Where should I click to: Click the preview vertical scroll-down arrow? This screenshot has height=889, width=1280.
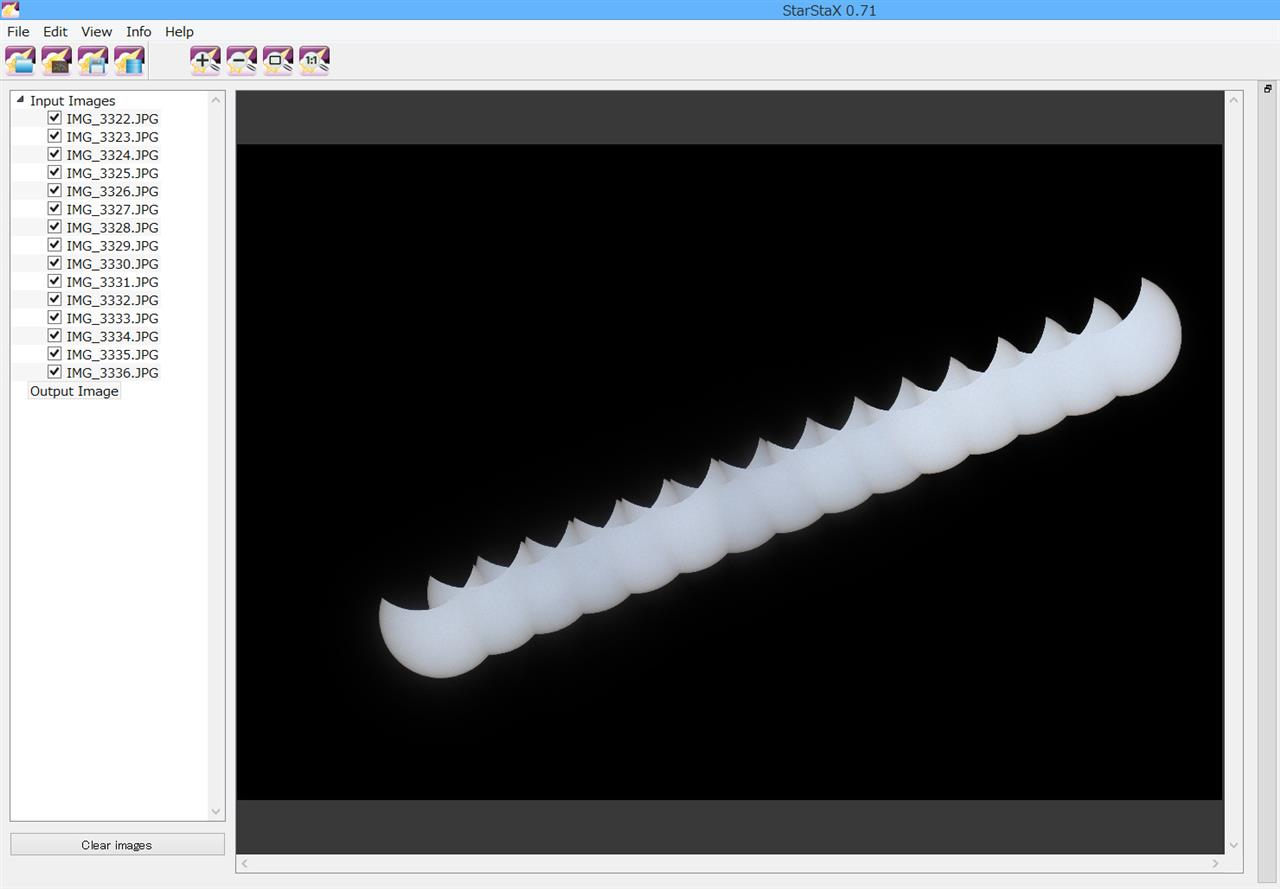[x=1234, y=845]
